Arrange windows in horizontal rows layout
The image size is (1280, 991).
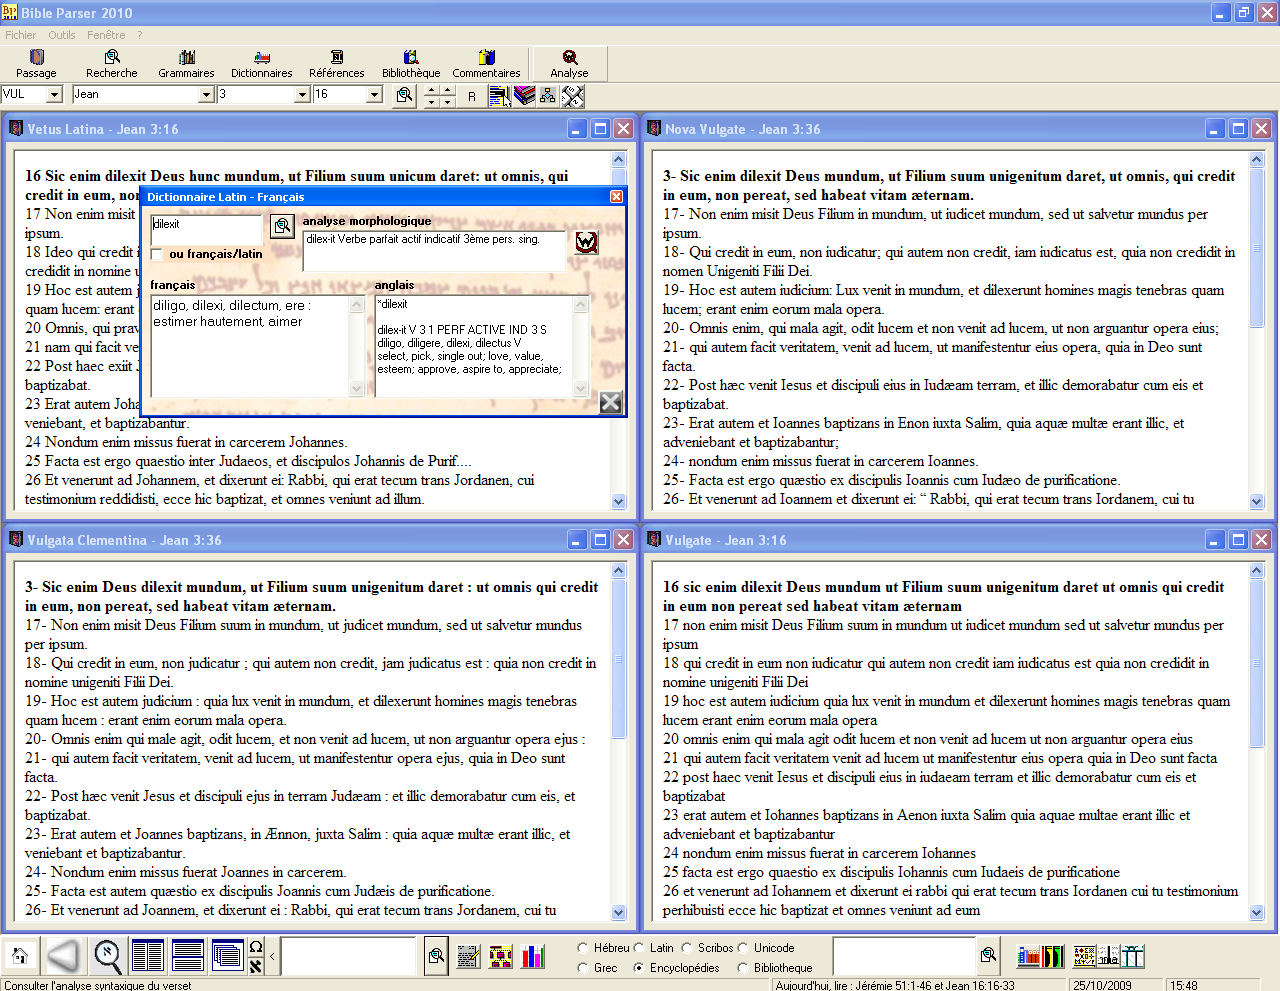187,956
